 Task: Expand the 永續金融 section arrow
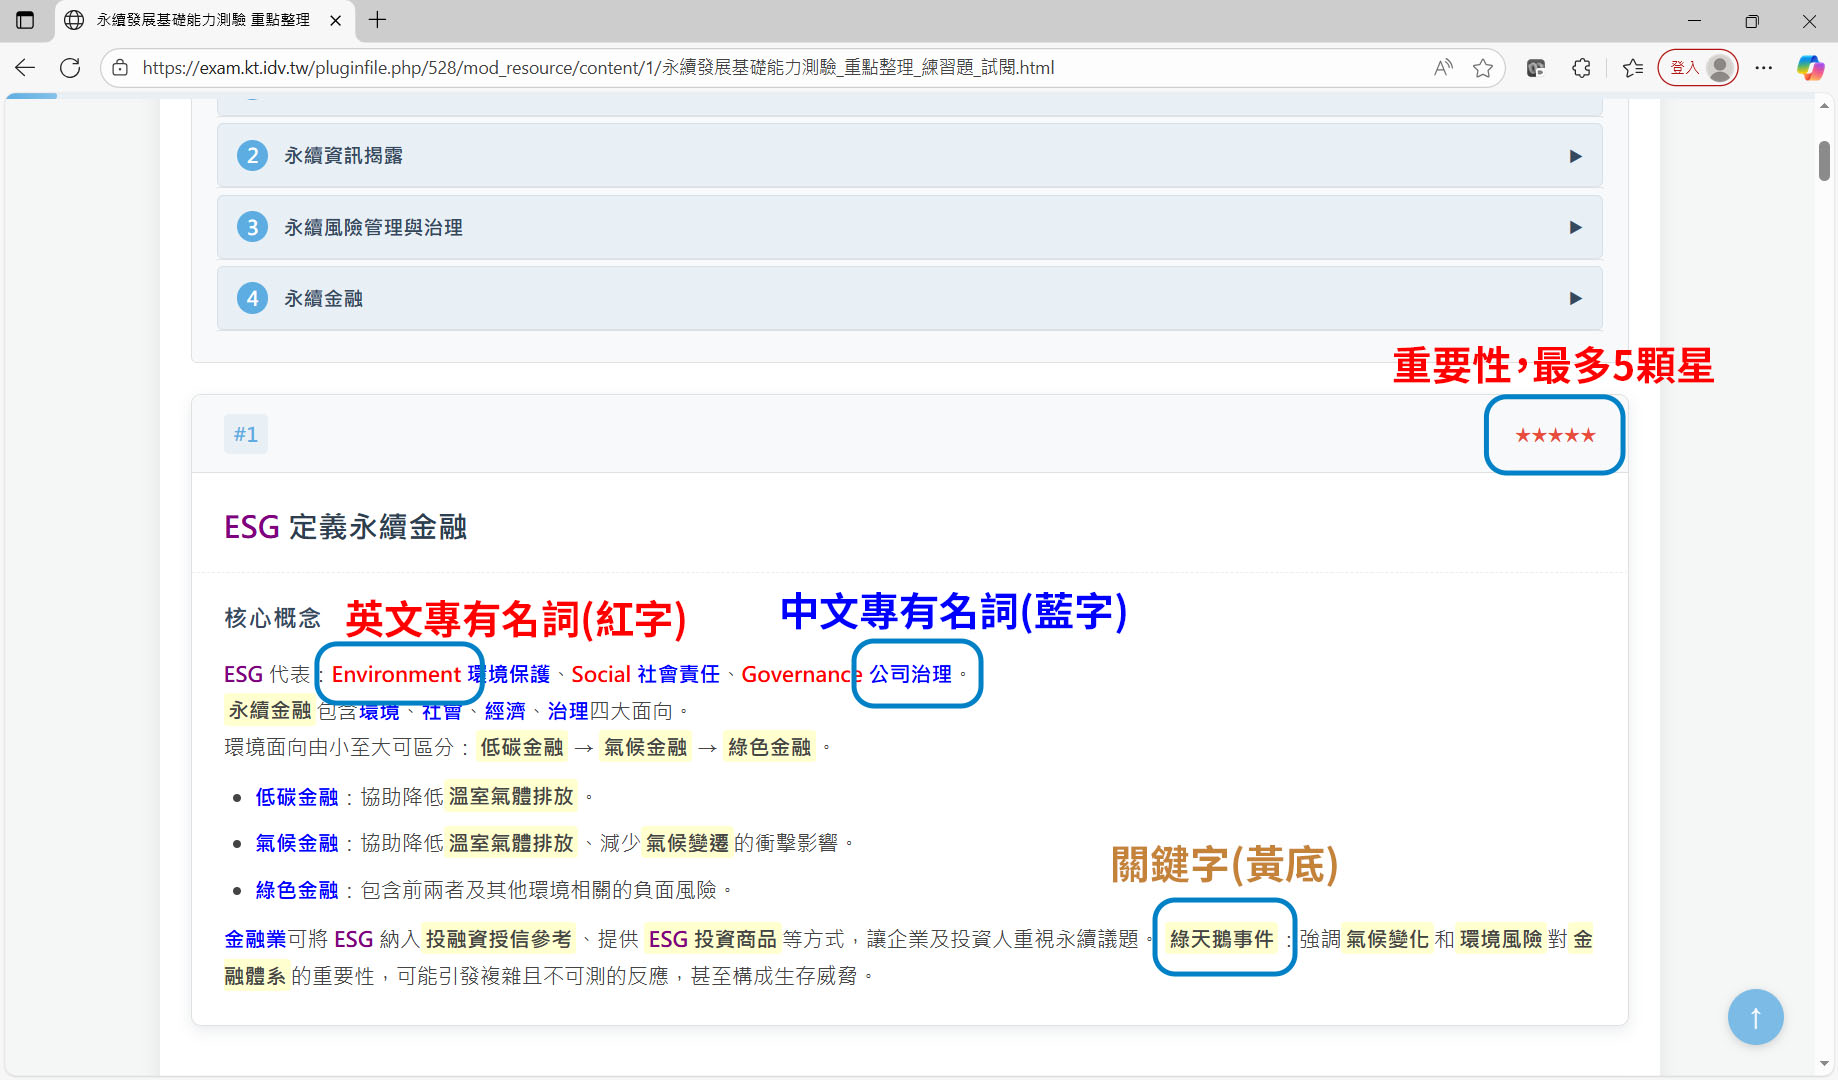tap(1575, 299)
